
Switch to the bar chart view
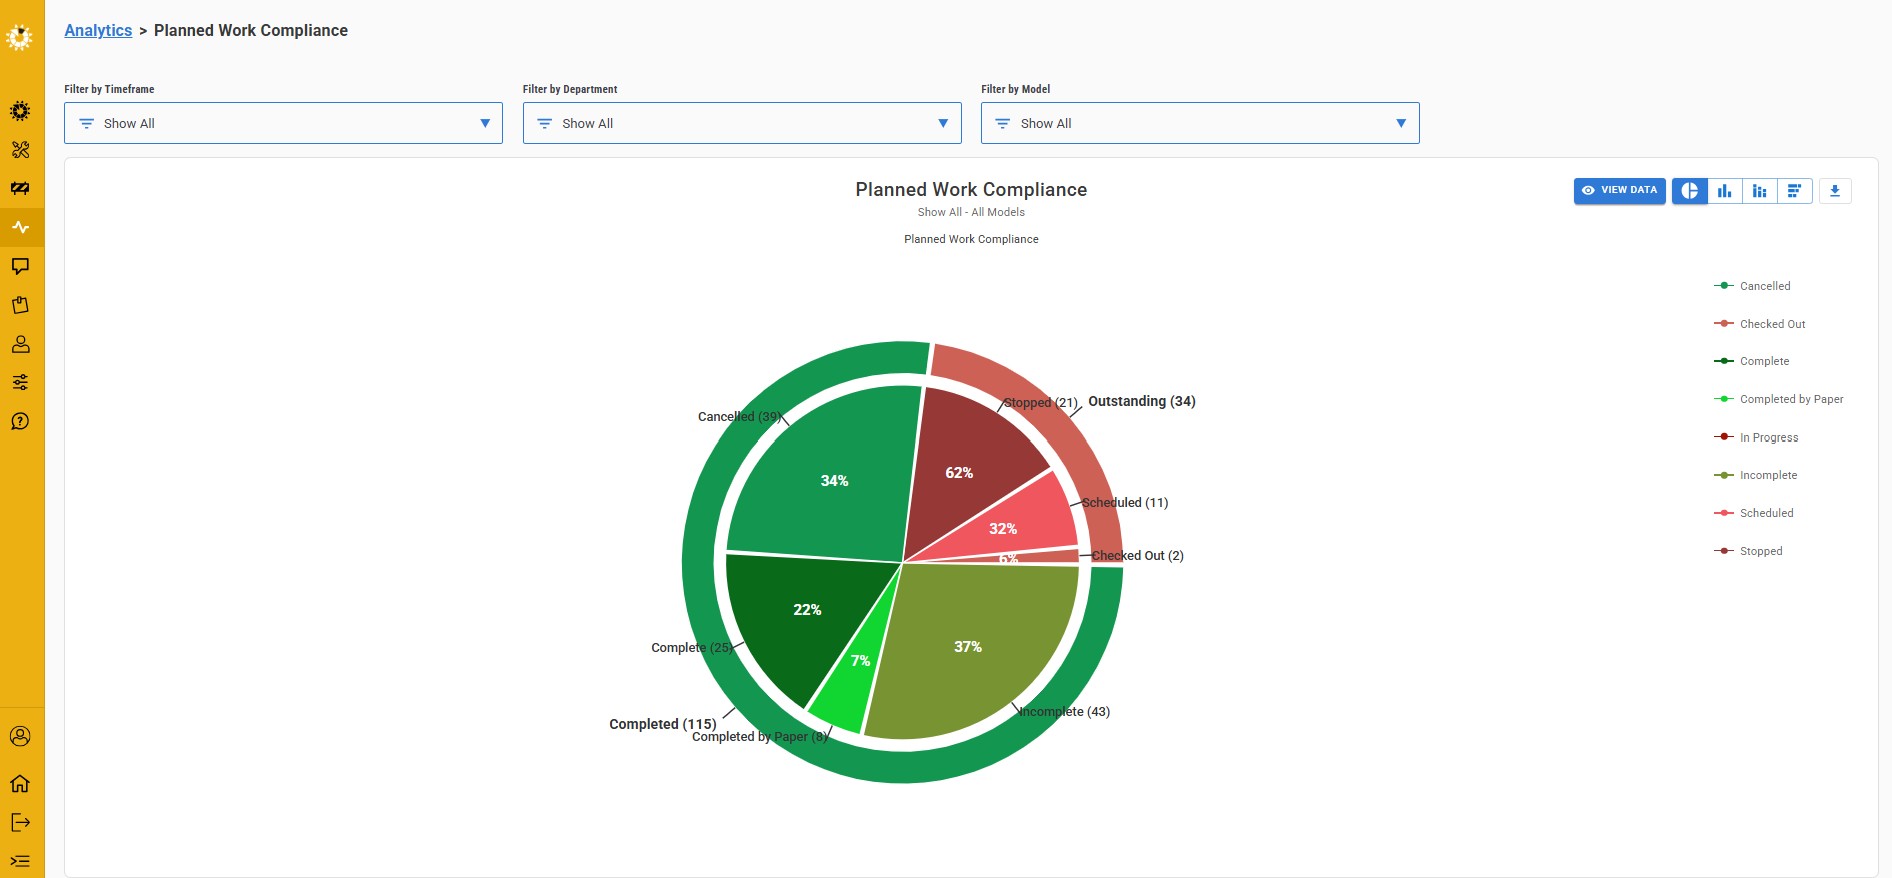click(x=1724, y=191)
